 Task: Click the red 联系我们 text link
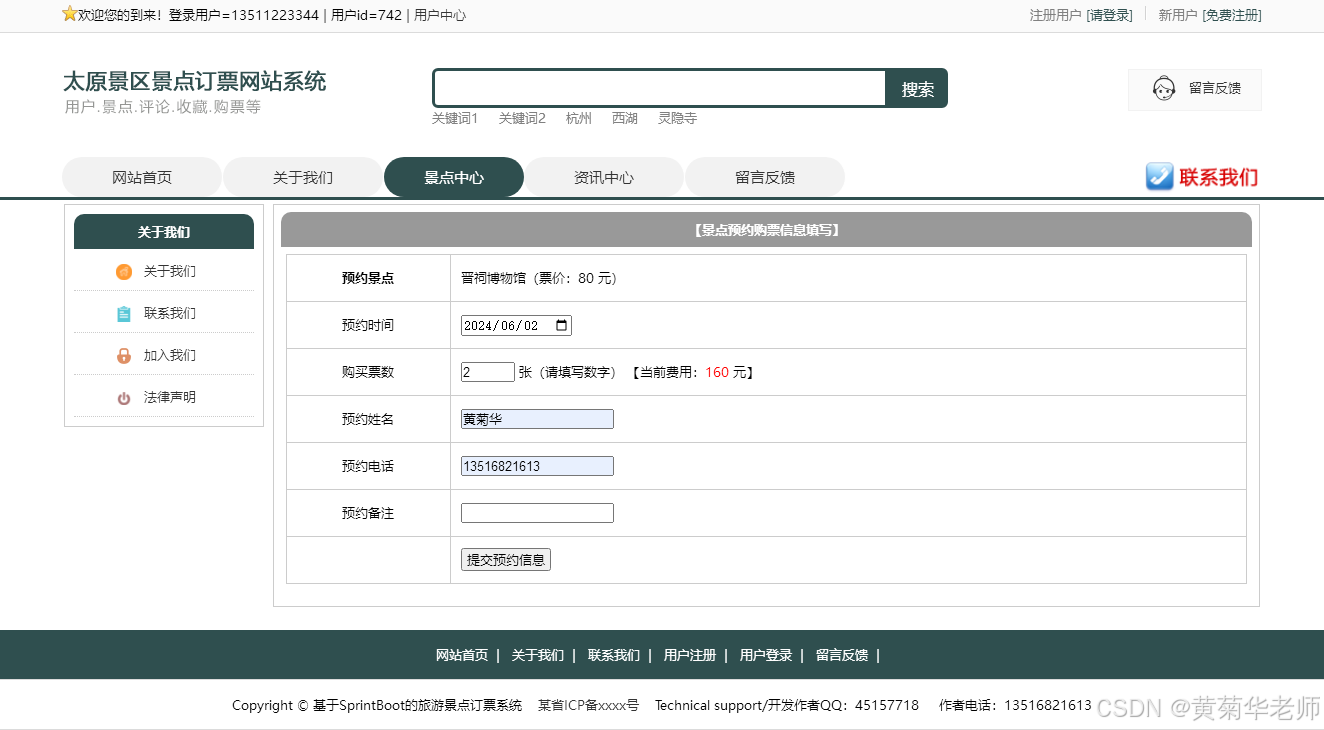coord(1219,177)
